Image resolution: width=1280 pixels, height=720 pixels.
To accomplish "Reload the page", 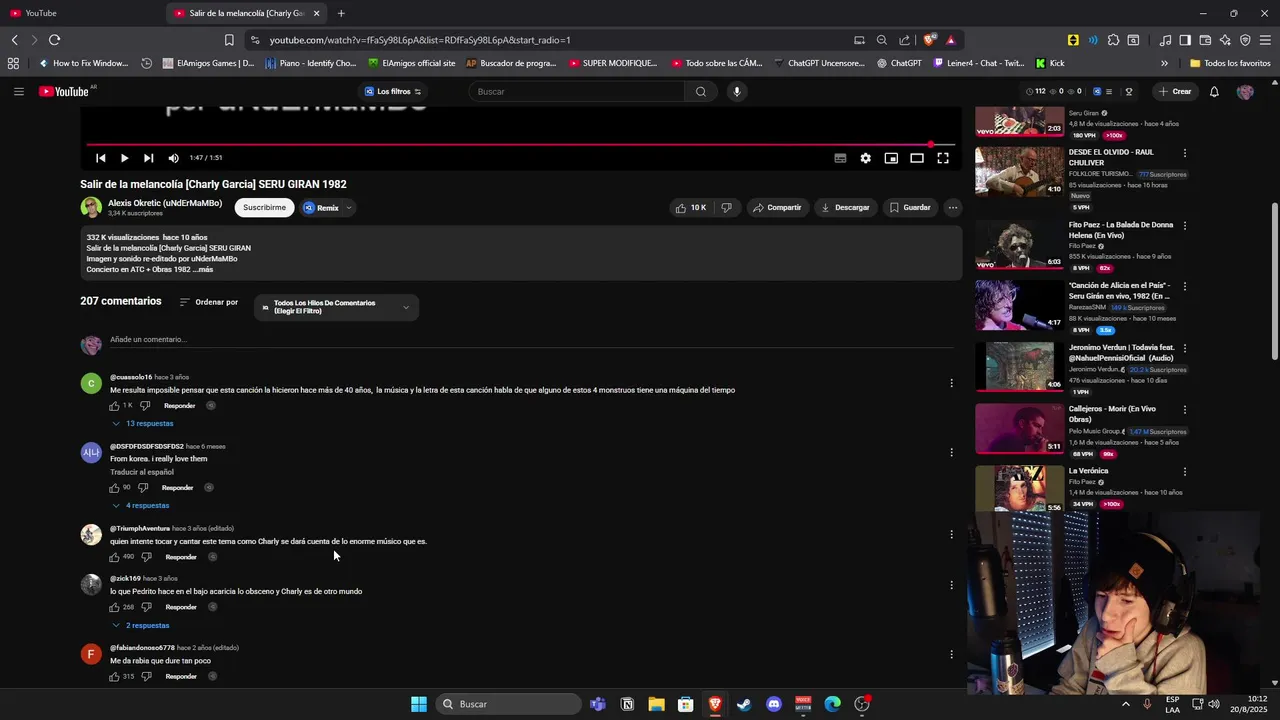I will click(x=54, y=40).
